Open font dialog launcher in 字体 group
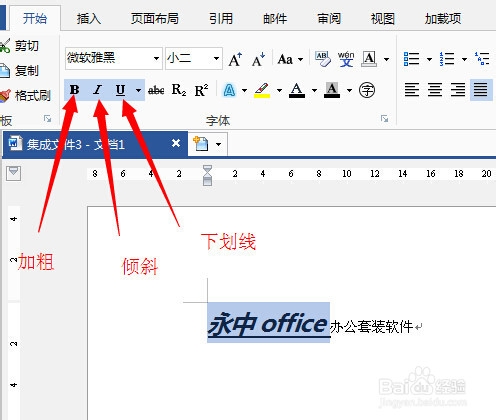The width and height of the screenshot is (496, 420). pyautogui.click(x=384, y=119)
